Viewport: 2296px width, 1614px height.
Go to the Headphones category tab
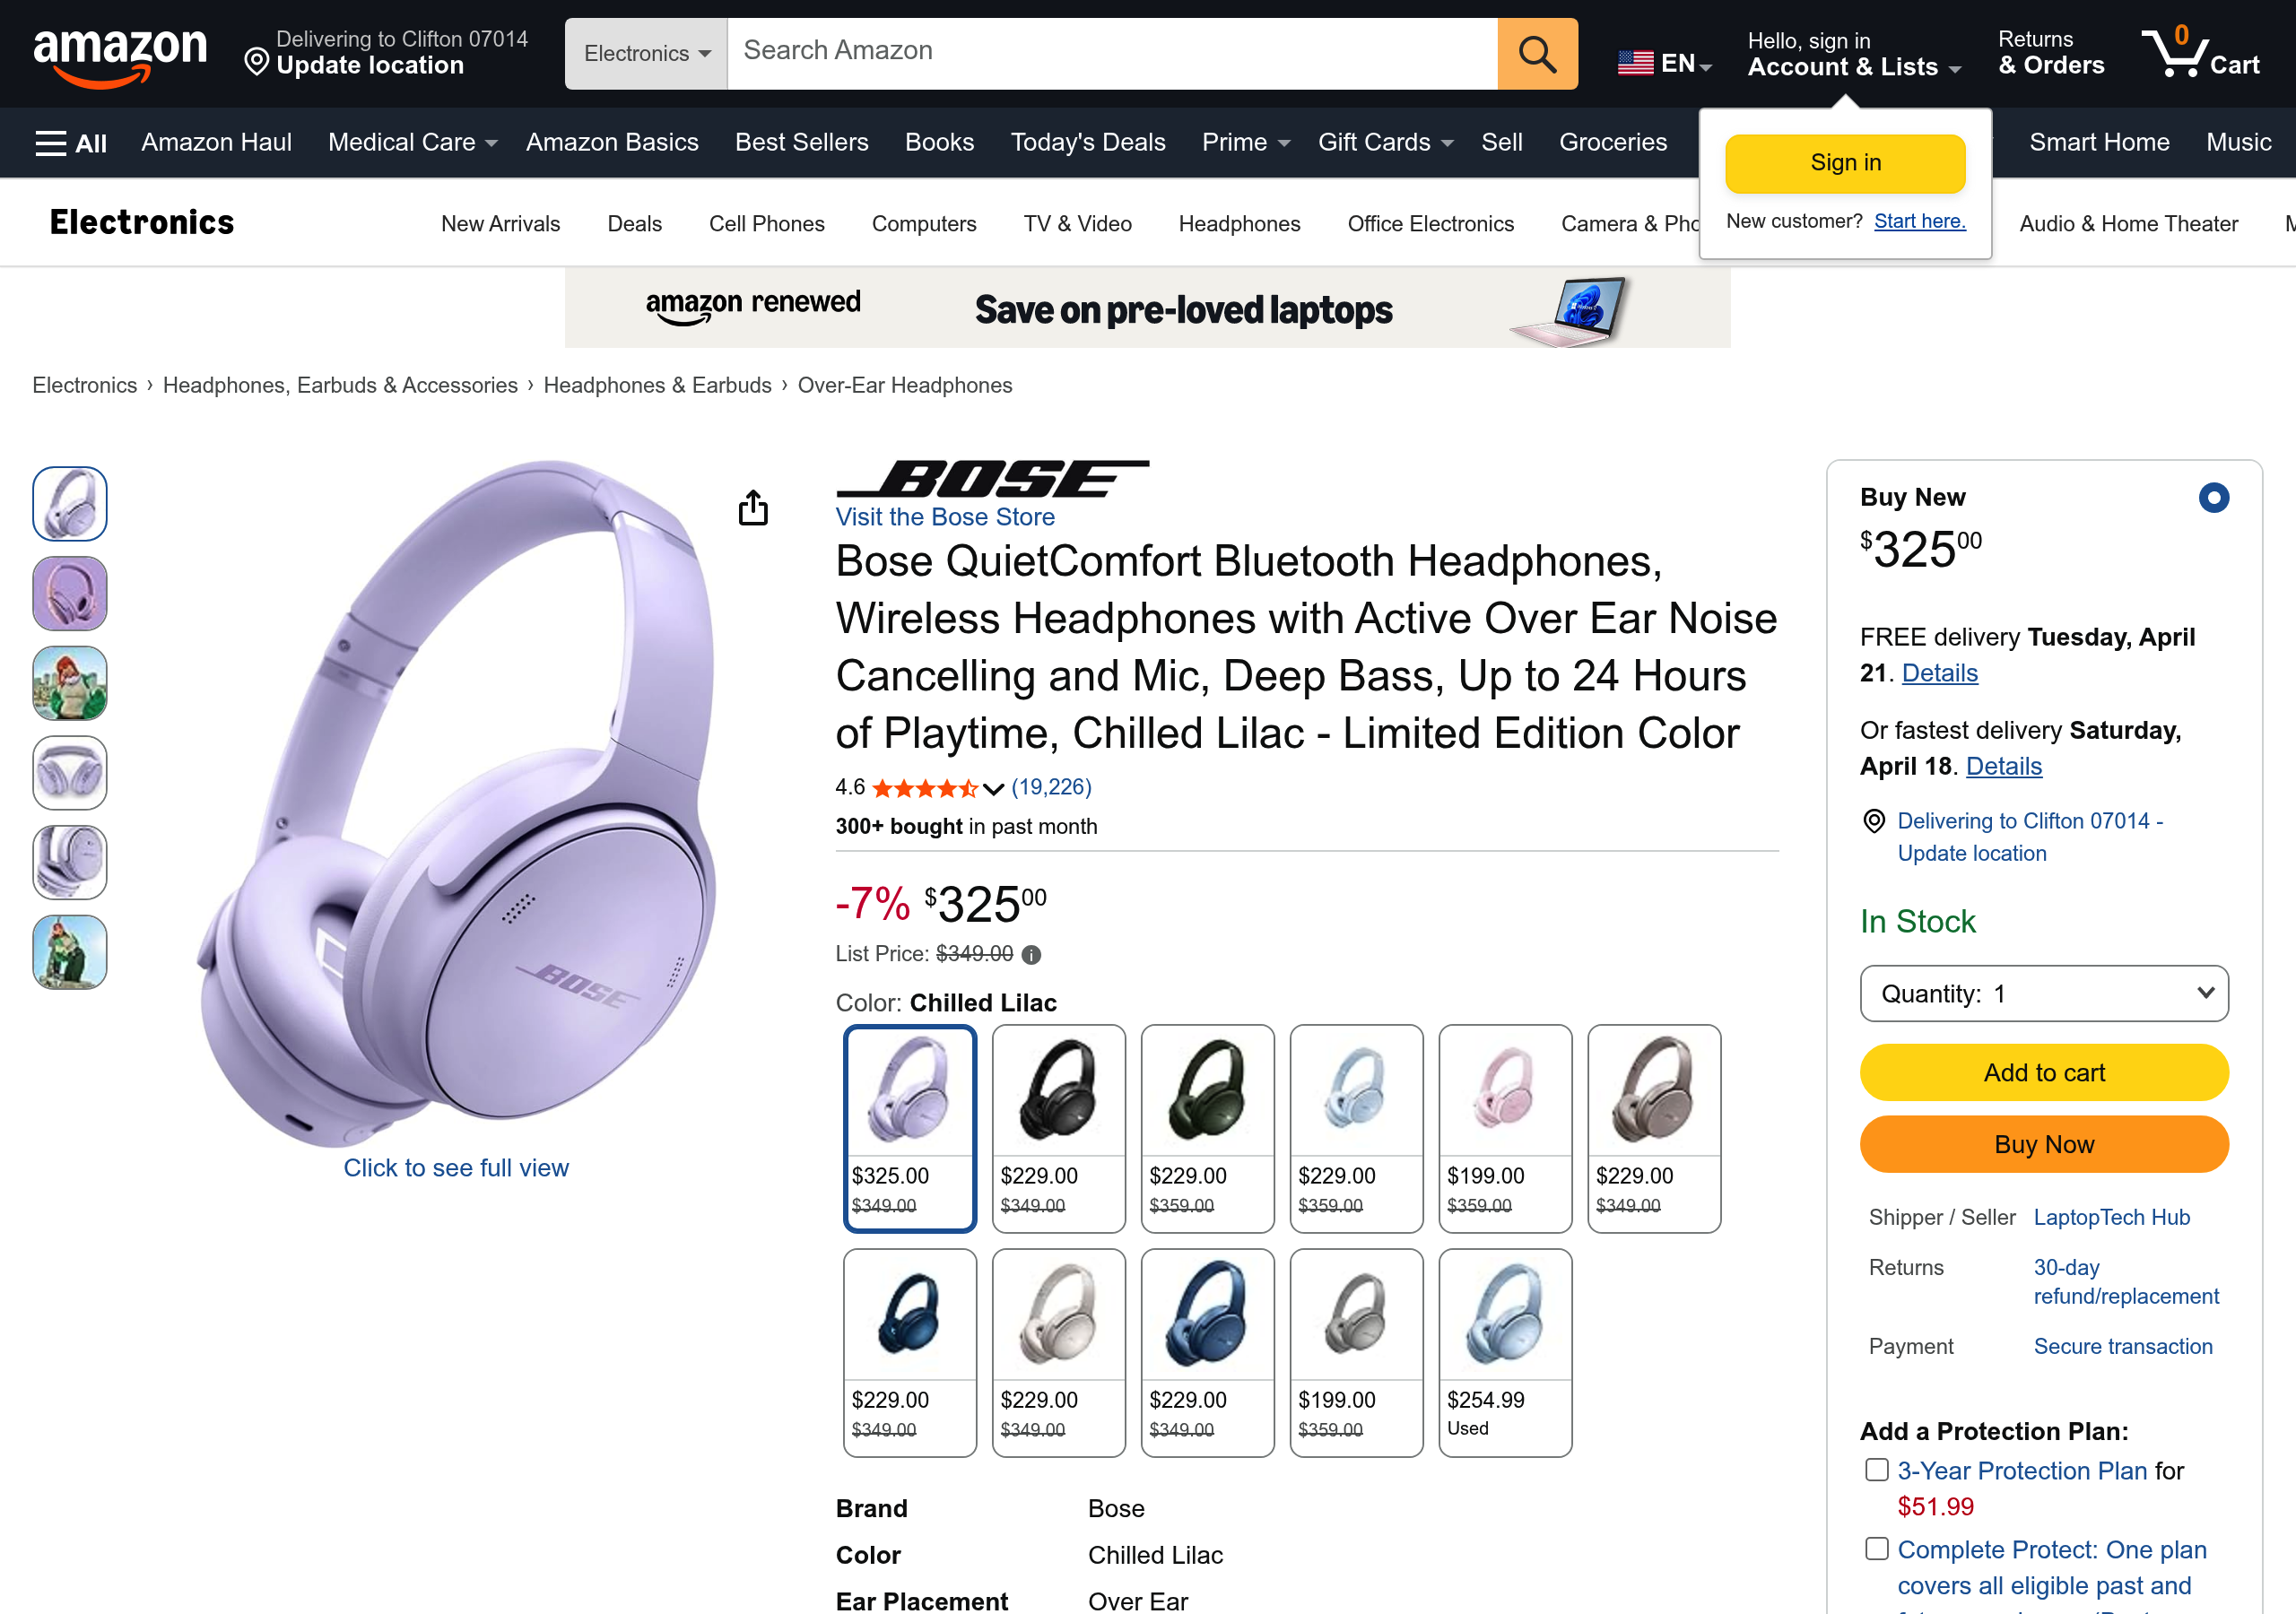coord(1239,223)
